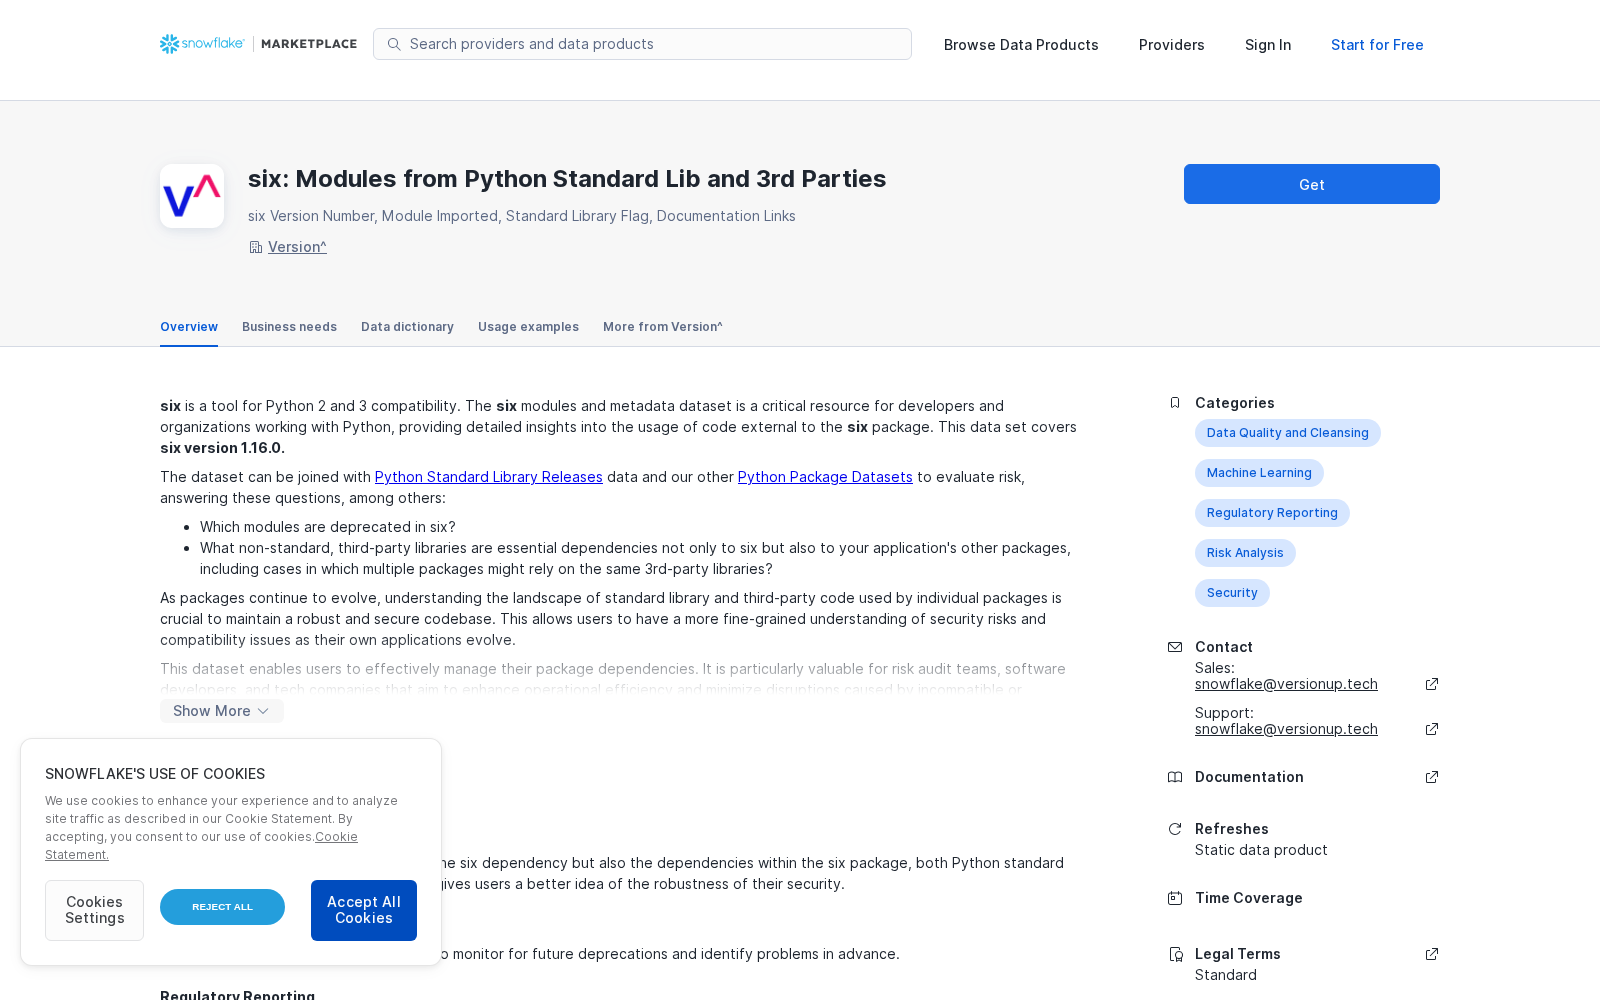Click the page title heading text
This screenshot has height=1000, width=1600.
coord(567,179)
